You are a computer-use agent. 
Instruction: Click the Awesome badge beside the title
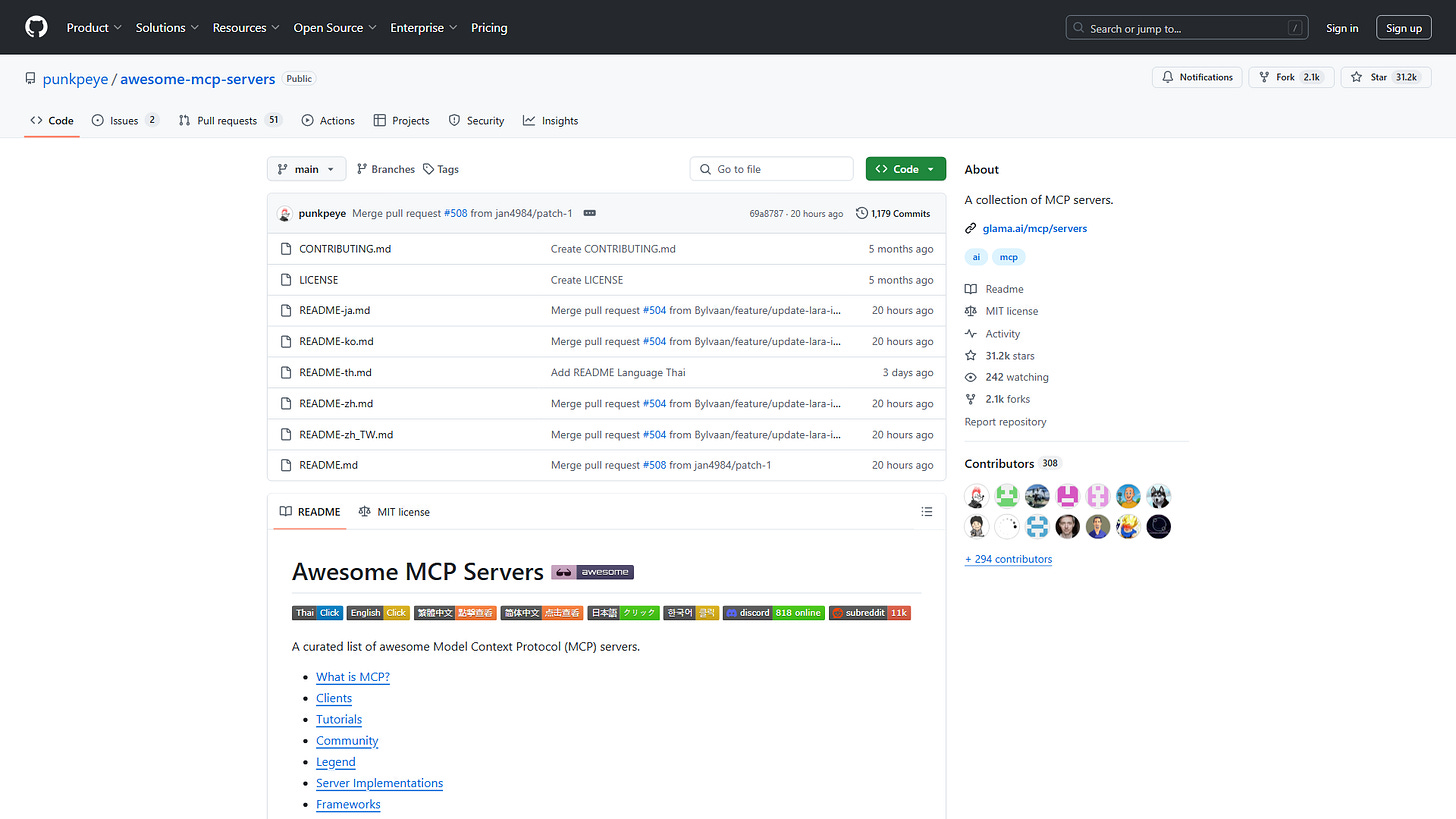point(592,572)
